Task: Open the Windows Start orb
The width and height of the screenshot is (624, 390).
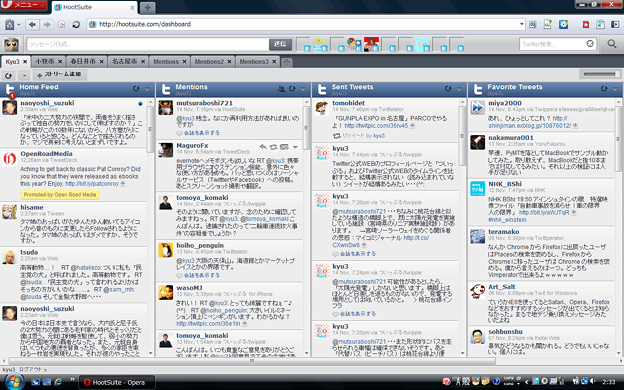Action: pos(14,382)
